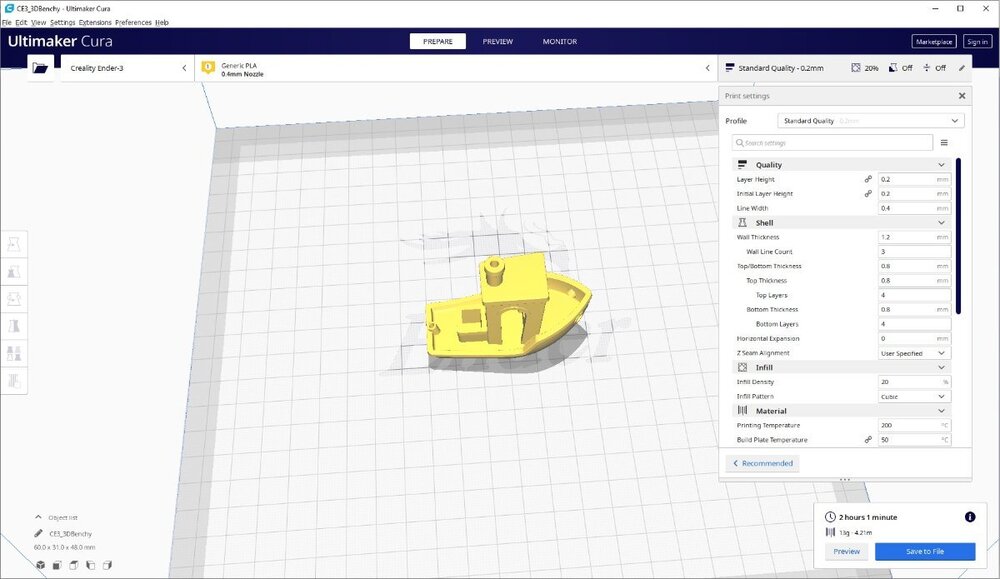Collapse the Shell settings section
1000x579 pixels.
click(x=842, y=223)
